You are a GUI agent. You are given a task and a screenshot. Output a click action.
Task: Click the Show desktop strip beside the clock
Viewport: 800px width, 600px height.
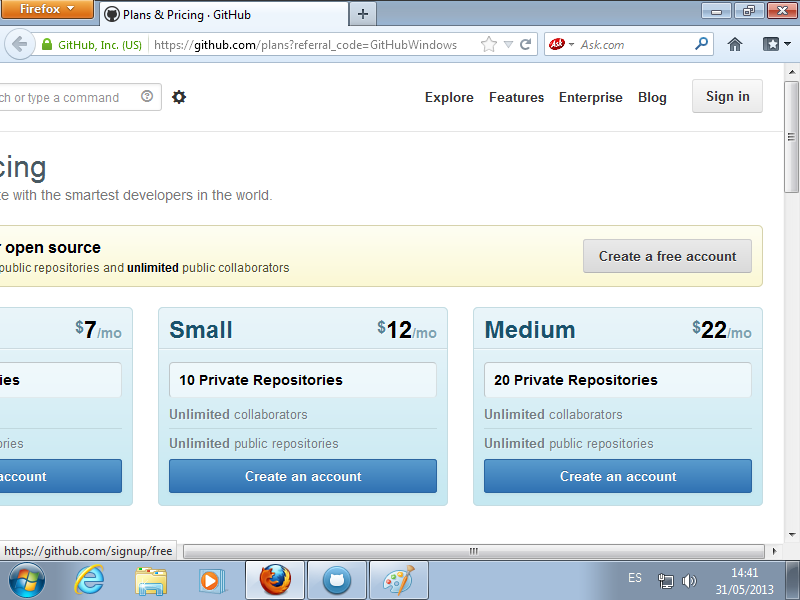tap(793, 580)
